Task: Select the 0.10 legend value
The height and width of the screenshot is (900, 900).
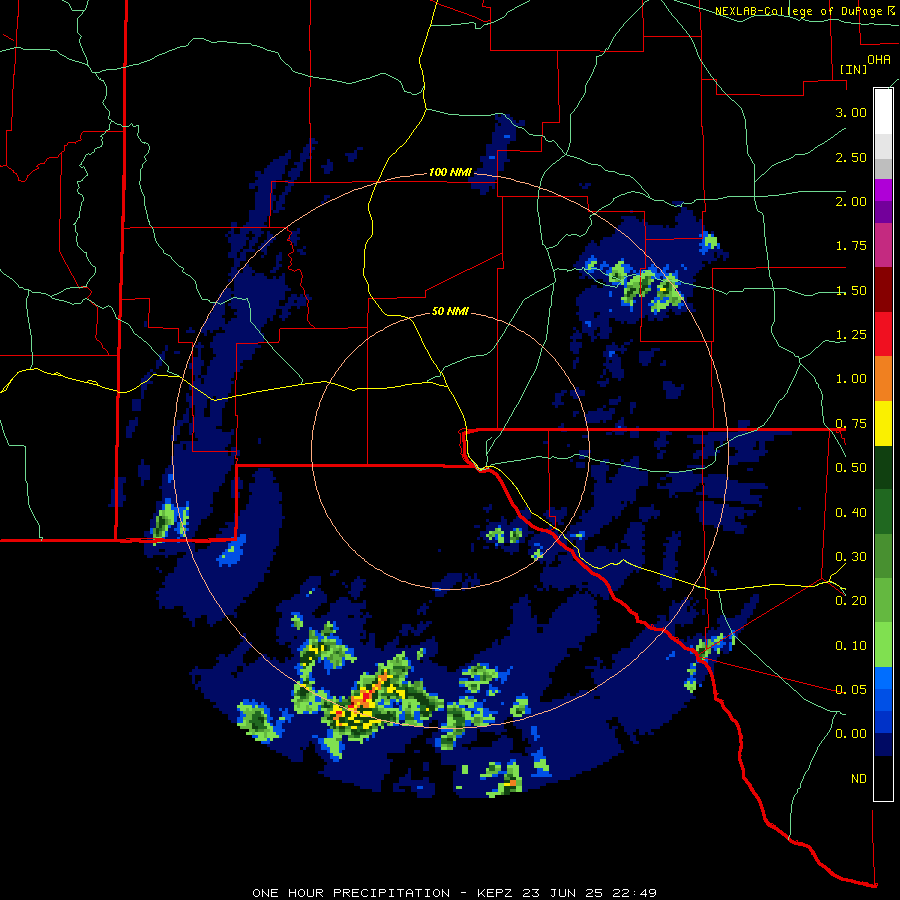Action: point(851,646)
